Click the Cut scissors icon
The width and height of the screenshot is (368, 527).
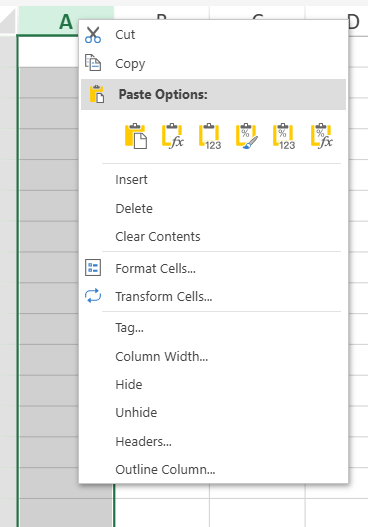[x=93, y=35]
